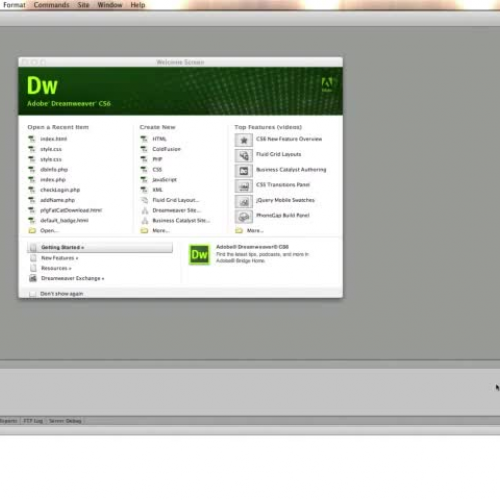Click the icon beside Create New JavaScript
The image size is (500, 500).
[x=144, y=180]
